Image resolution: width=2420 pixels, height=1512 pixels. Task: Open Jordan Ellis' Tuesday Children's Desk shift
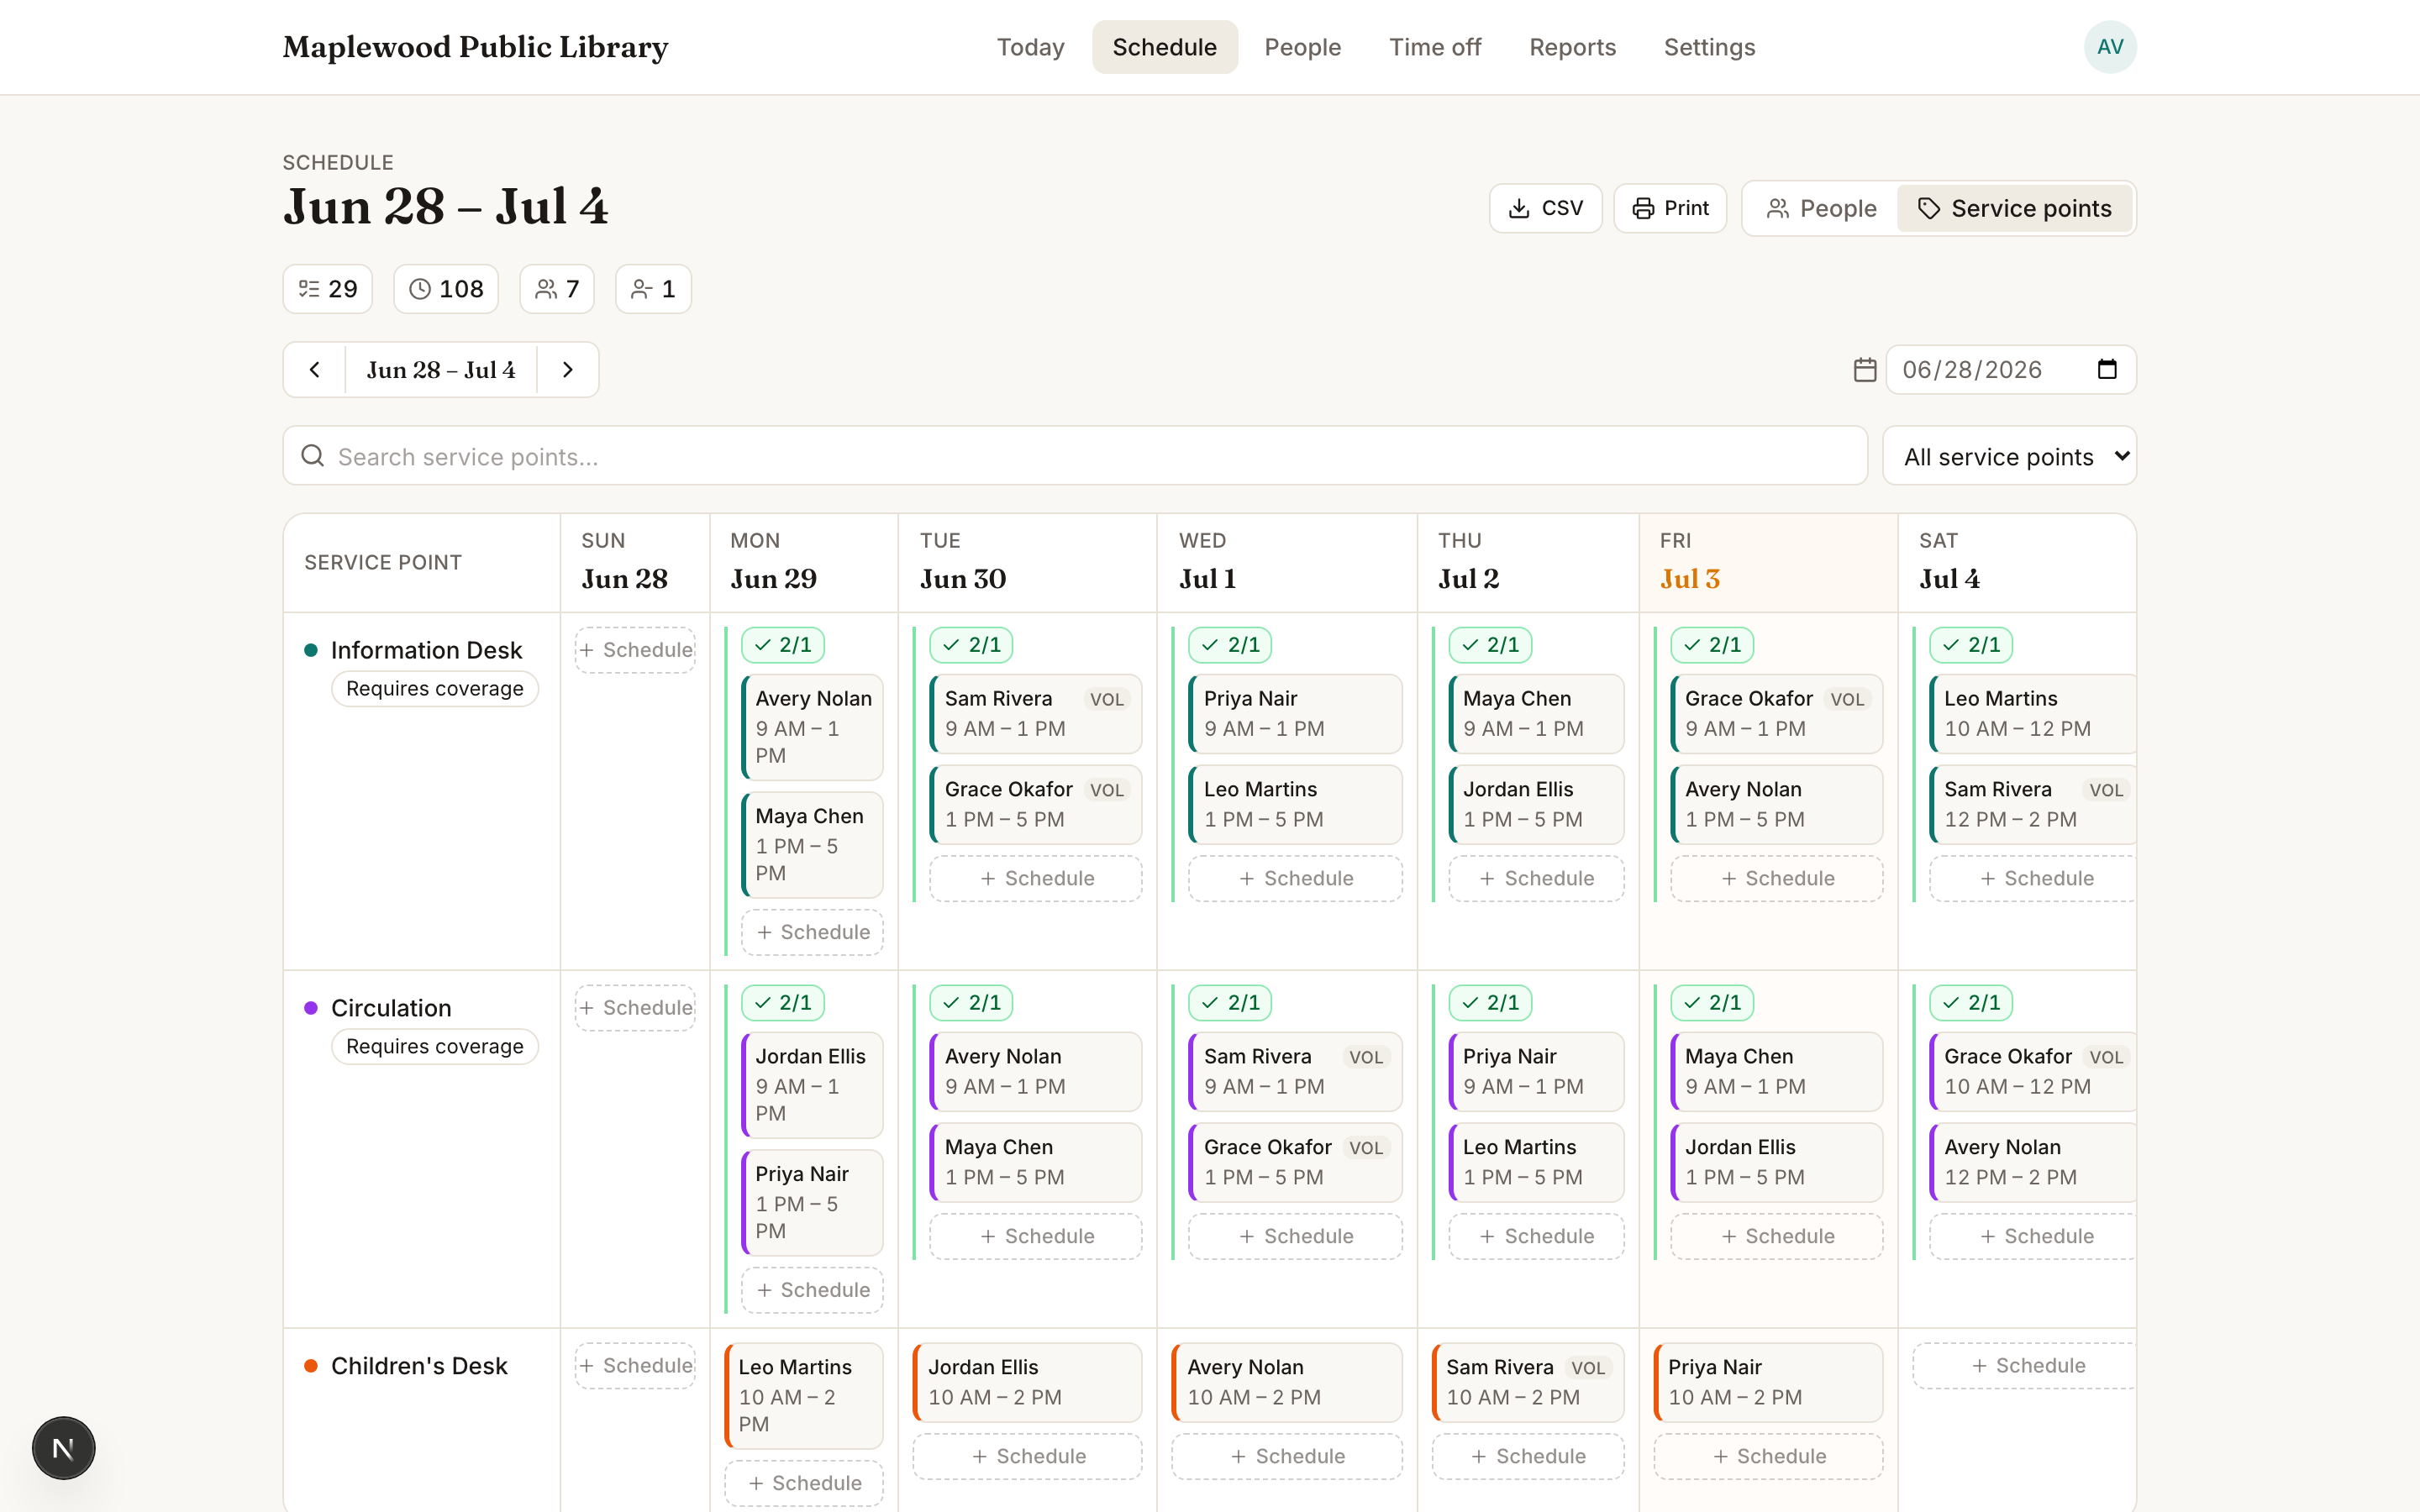[x=1027, y=1382]
